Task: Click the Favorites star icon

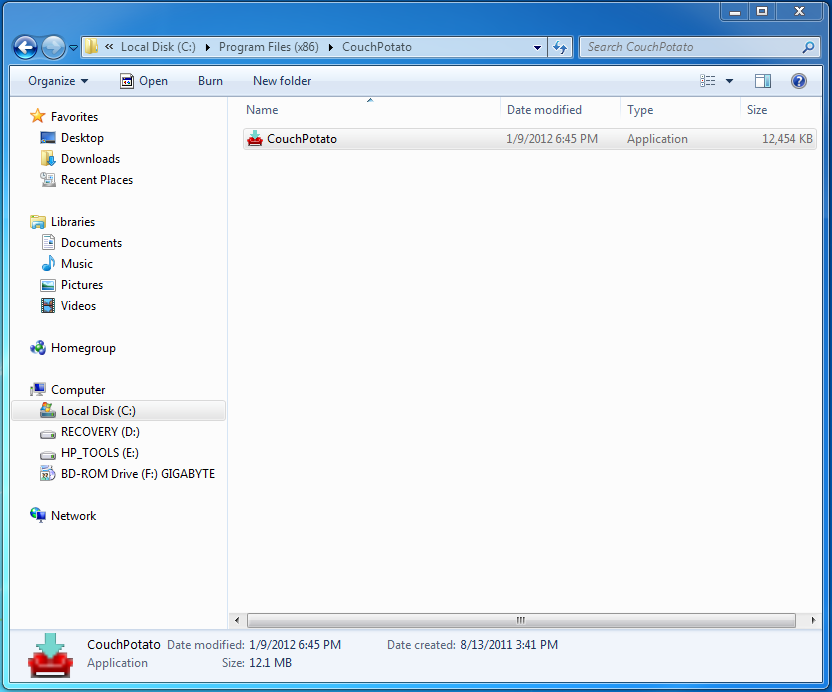Action: coord(38,116)
